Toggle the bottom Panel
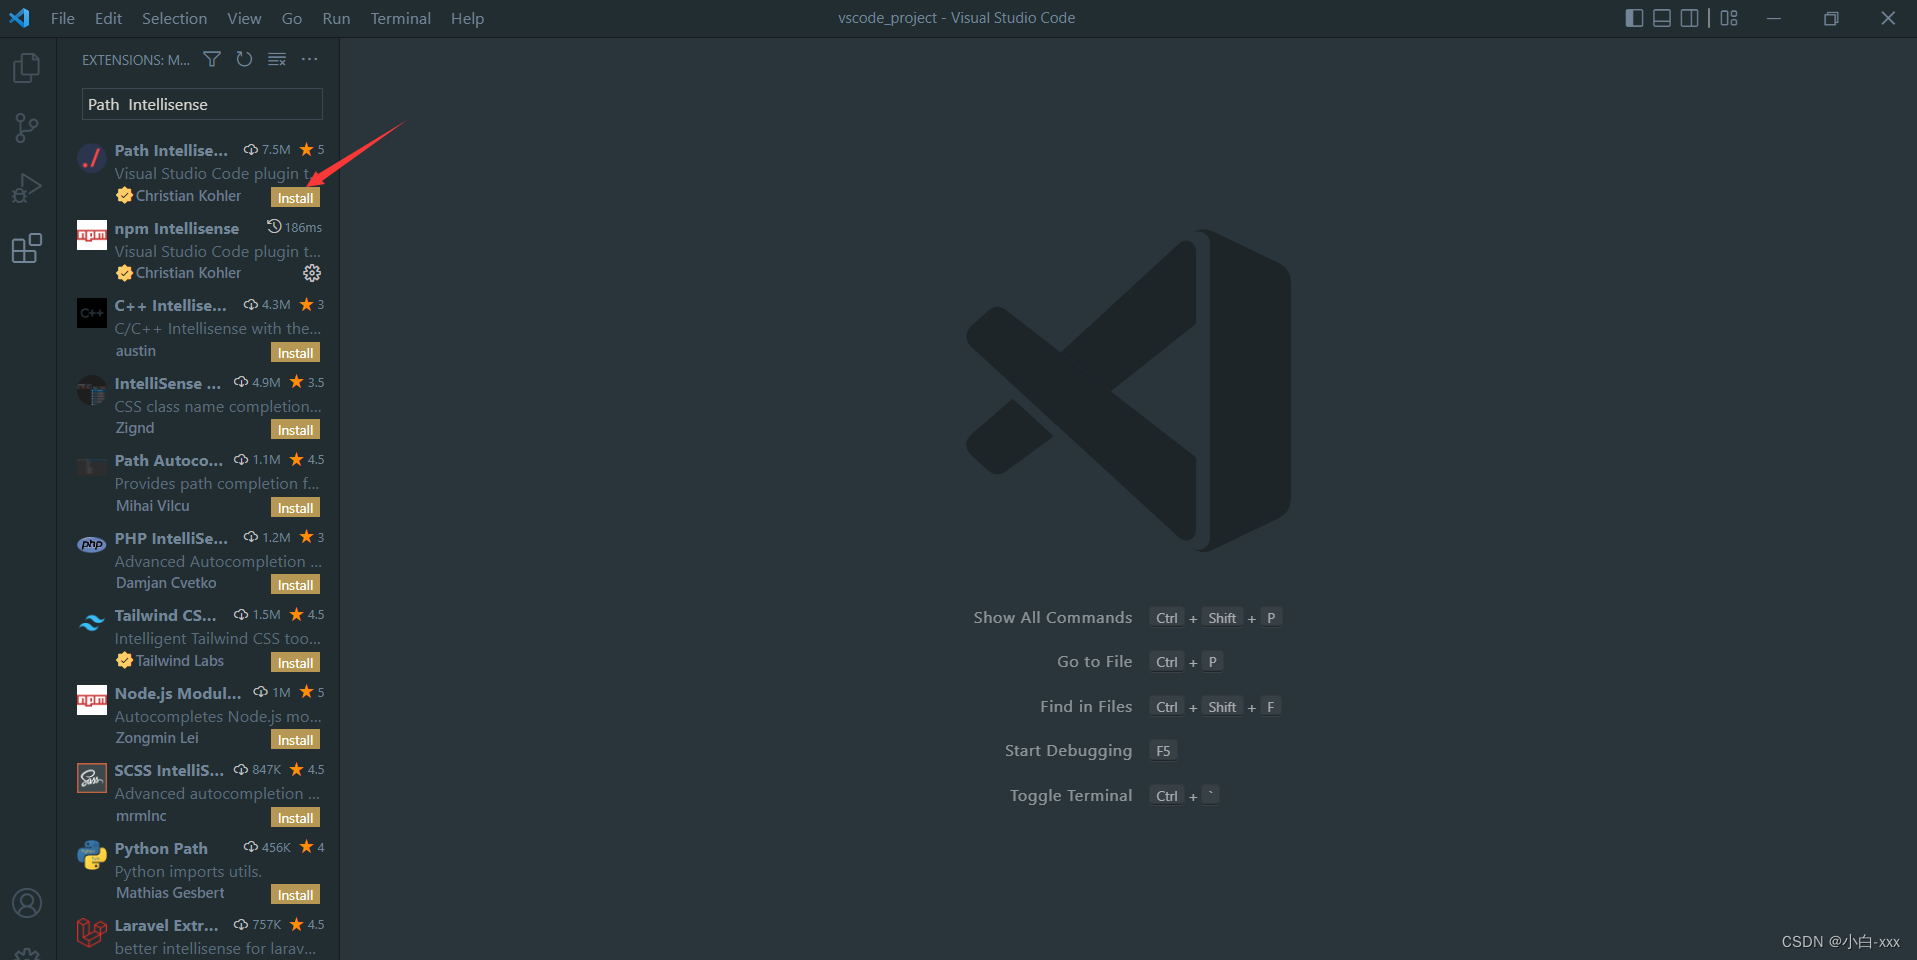Viewport: 1917px width, 960px height. point(1662,17)
